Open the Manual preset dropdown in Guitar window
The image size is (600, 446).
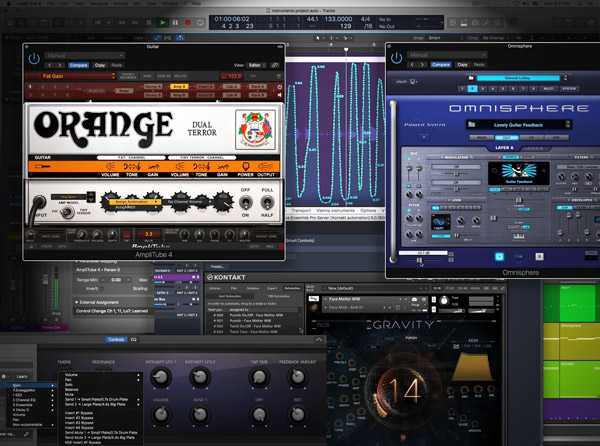click(x=85, y=55)
